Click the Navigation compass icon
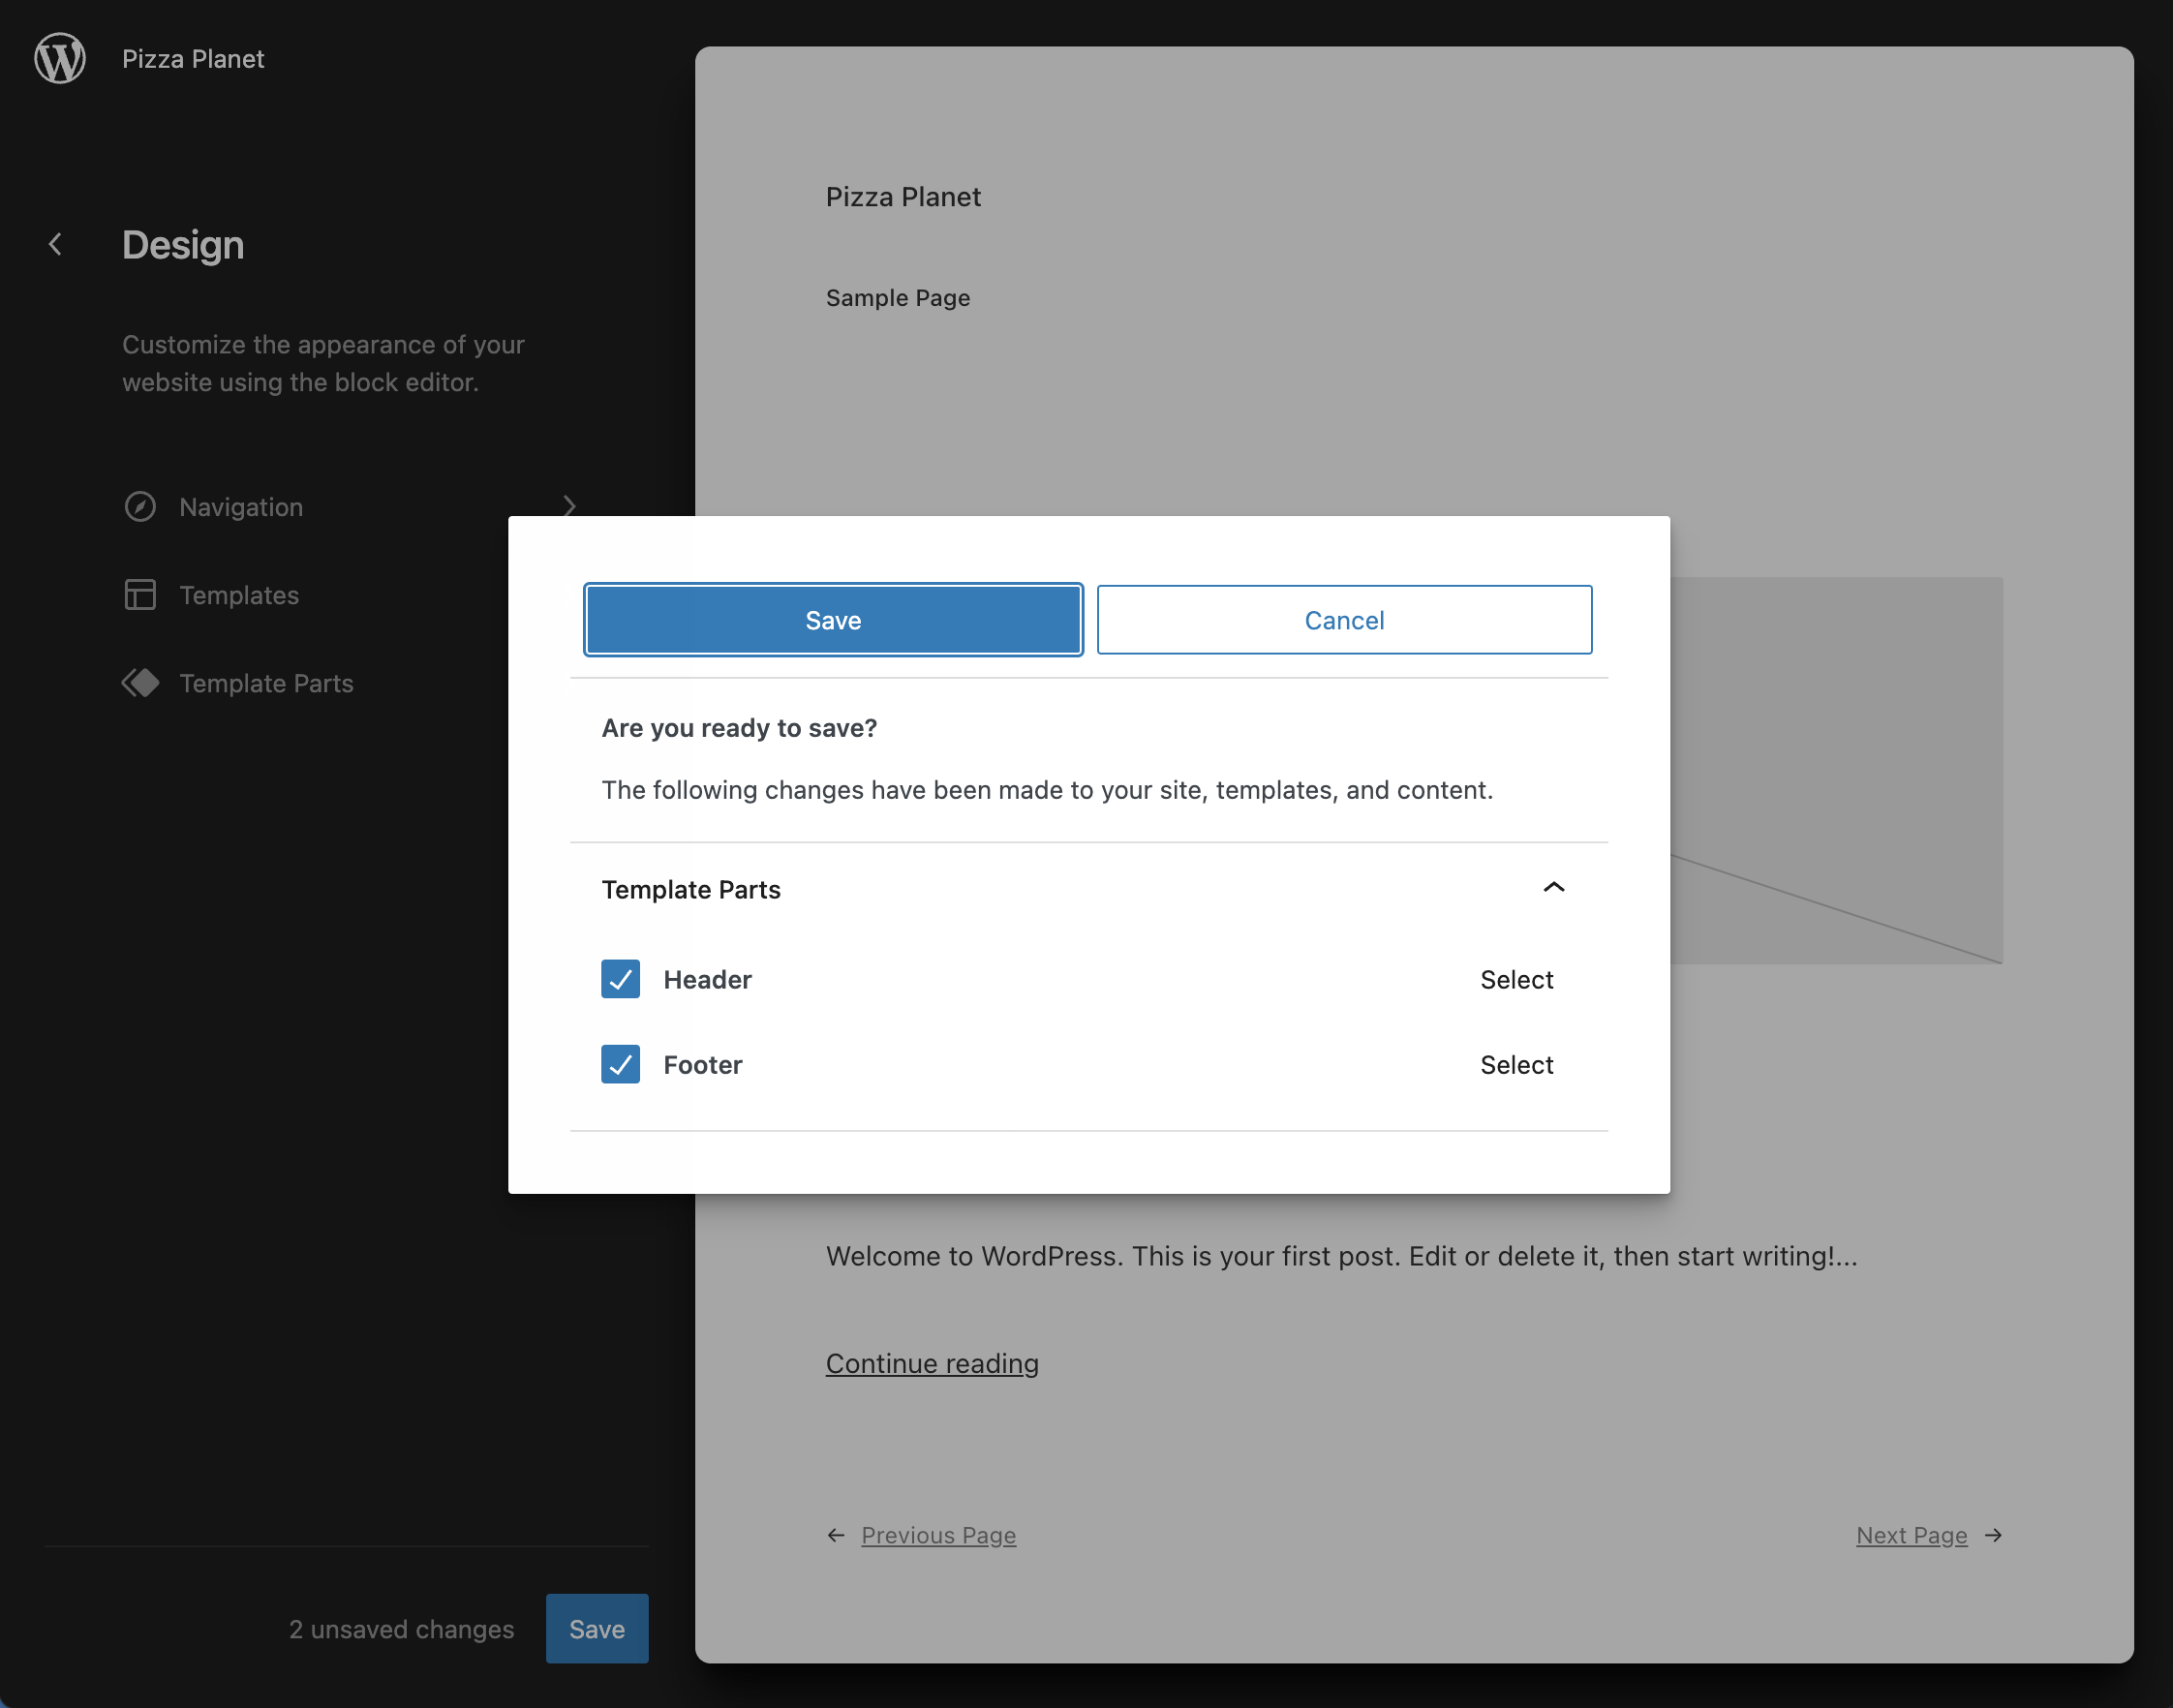 (x=141, y=507)
